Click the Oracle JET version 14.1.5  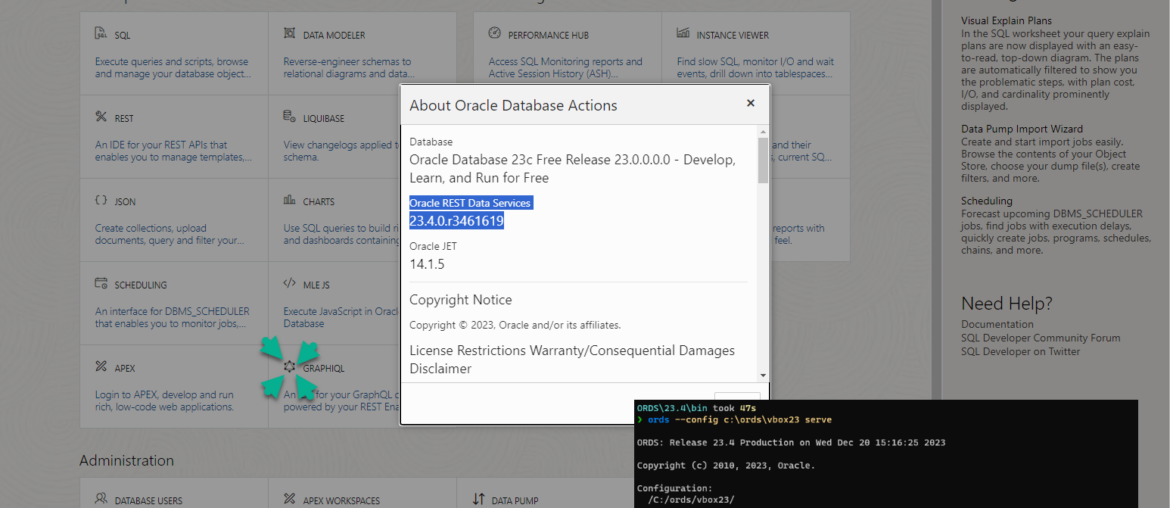[x=427, y=263]
